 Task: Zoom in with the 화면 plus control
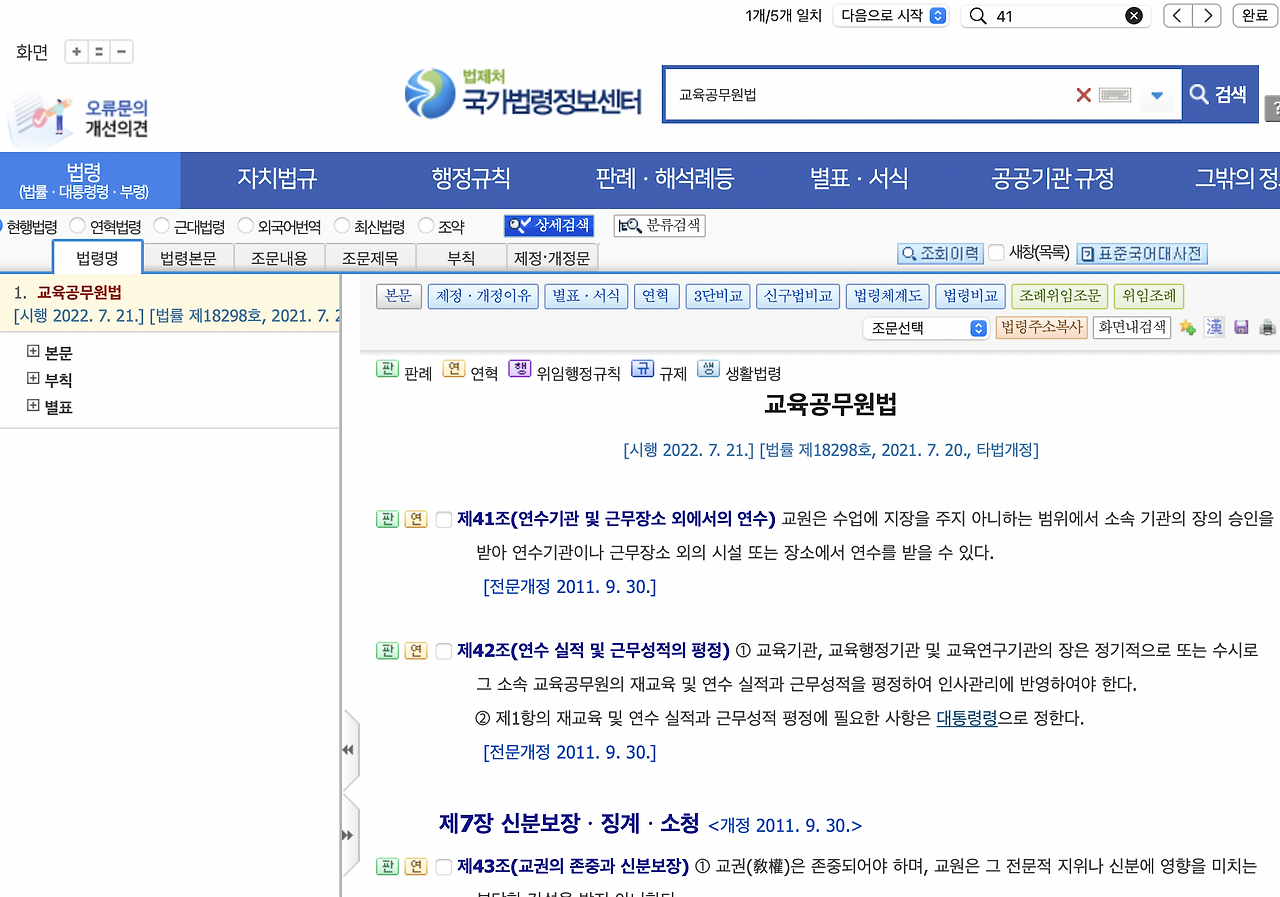point(76,51)
